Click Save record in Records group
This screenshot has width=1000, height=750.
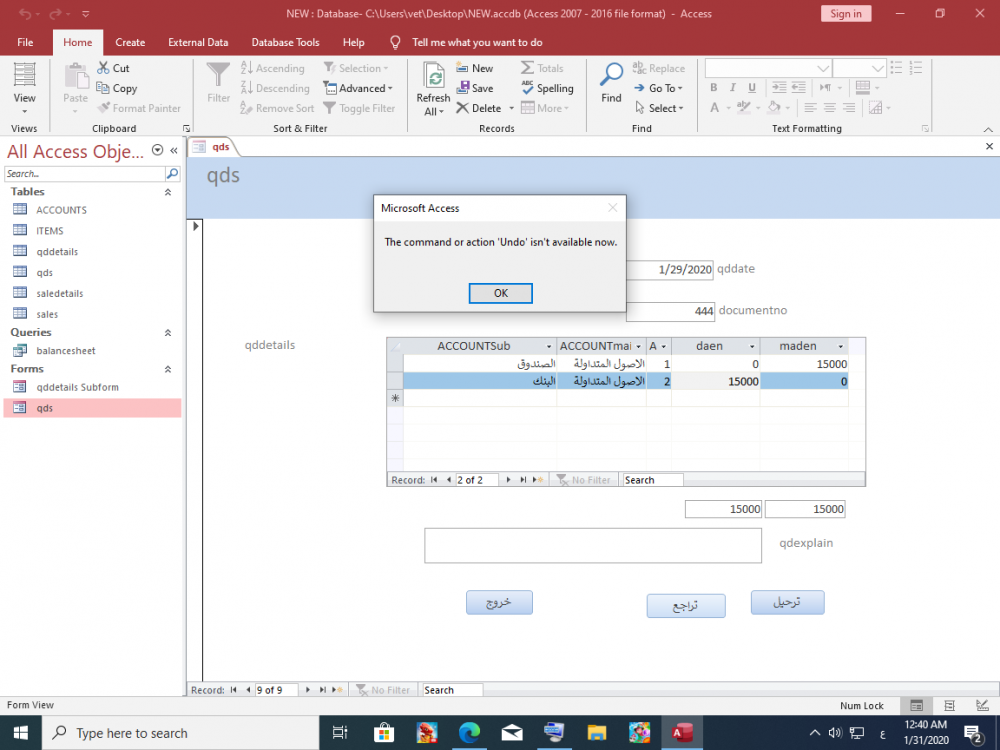pos(475,88)
